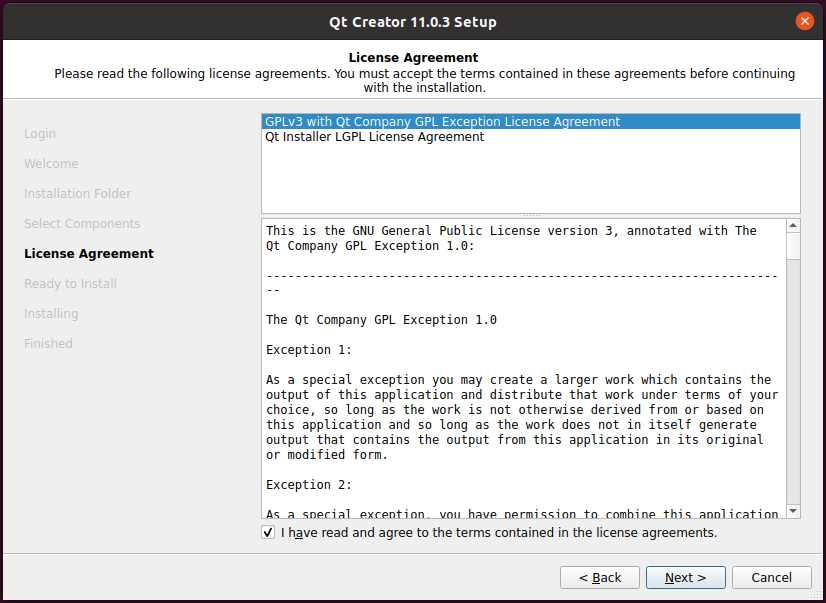Click the 'Exception 2:' heading in license text

pos(309,485)
